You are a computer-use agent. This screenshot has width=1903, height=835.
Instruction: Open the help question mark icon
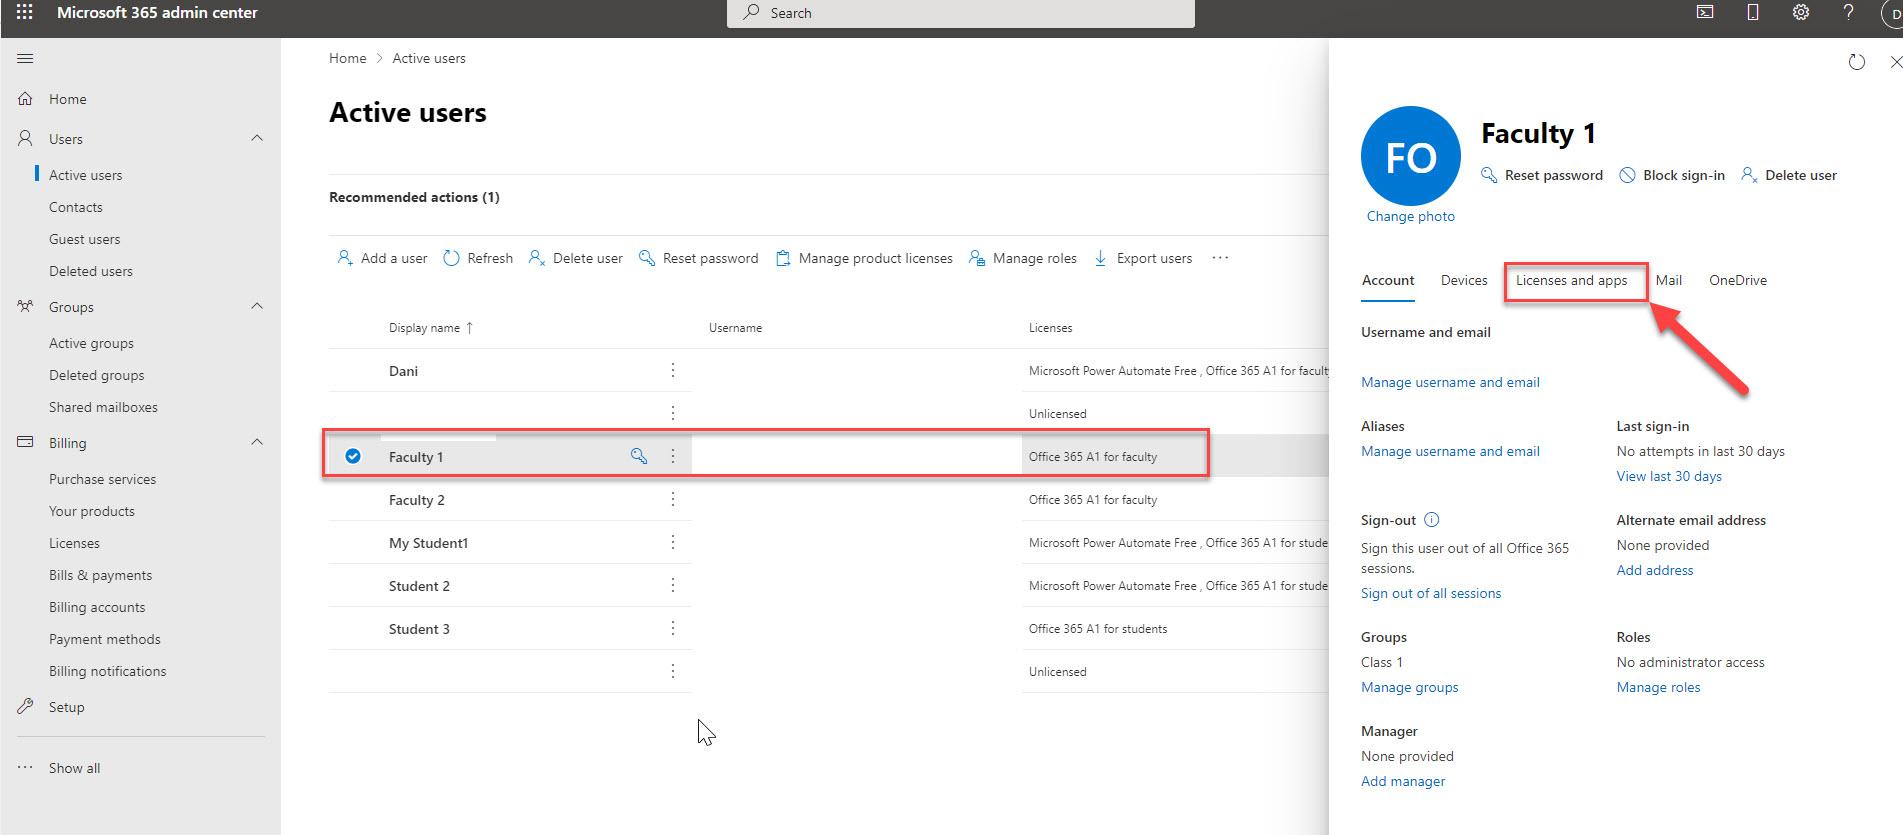tap(1848, 13)
